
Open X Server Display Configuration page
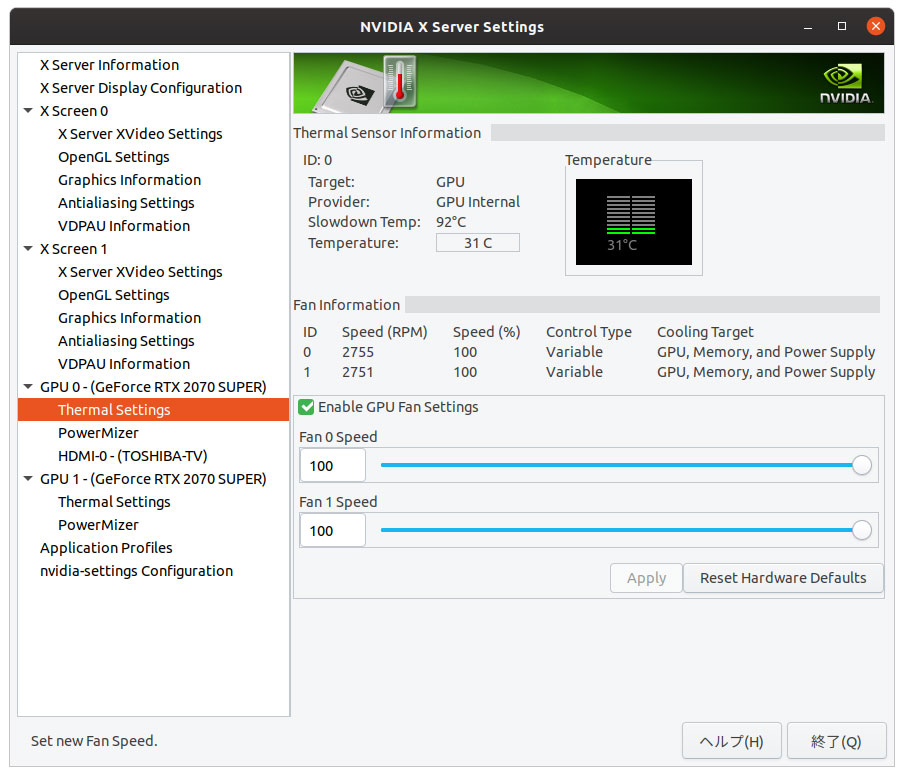coord(141,88)
